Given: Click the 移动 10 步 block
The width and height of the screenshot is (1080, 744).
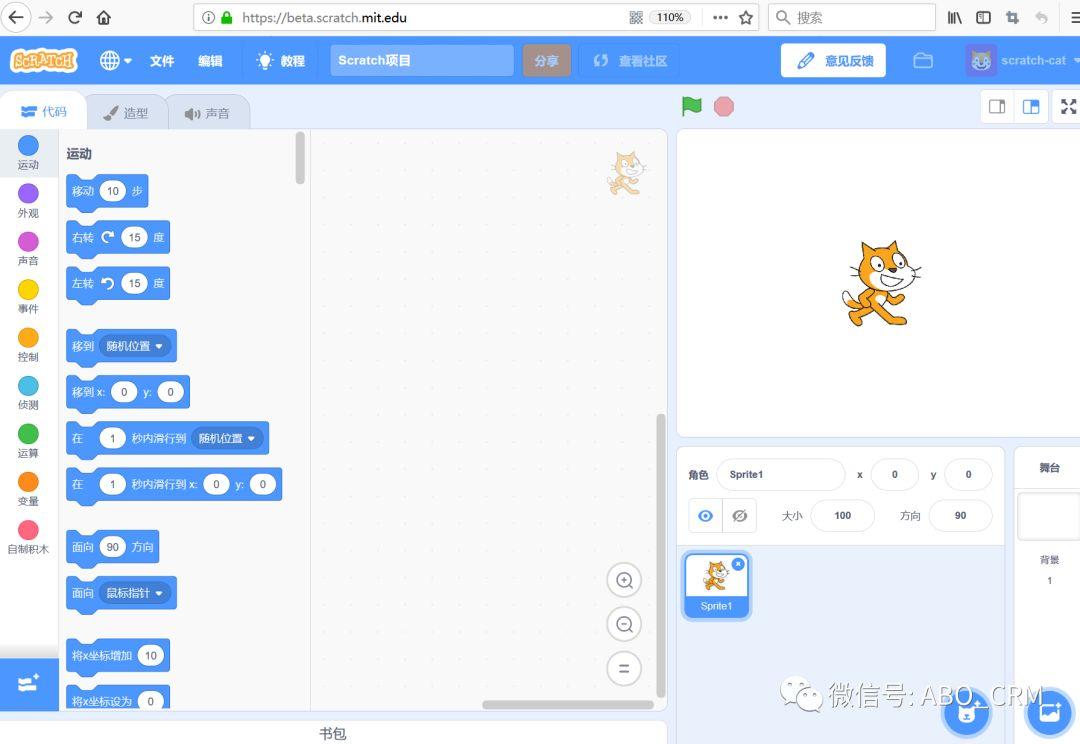Looking at the screenshot, I should point(107,192).
